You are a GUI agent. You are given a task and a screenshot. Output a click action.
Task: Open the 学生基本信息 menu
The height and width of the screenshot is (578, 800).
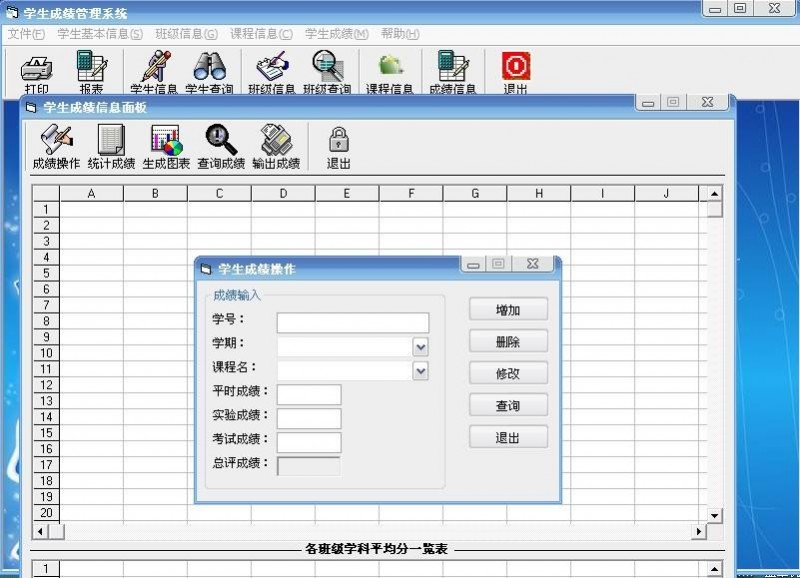tap(99, 34)
